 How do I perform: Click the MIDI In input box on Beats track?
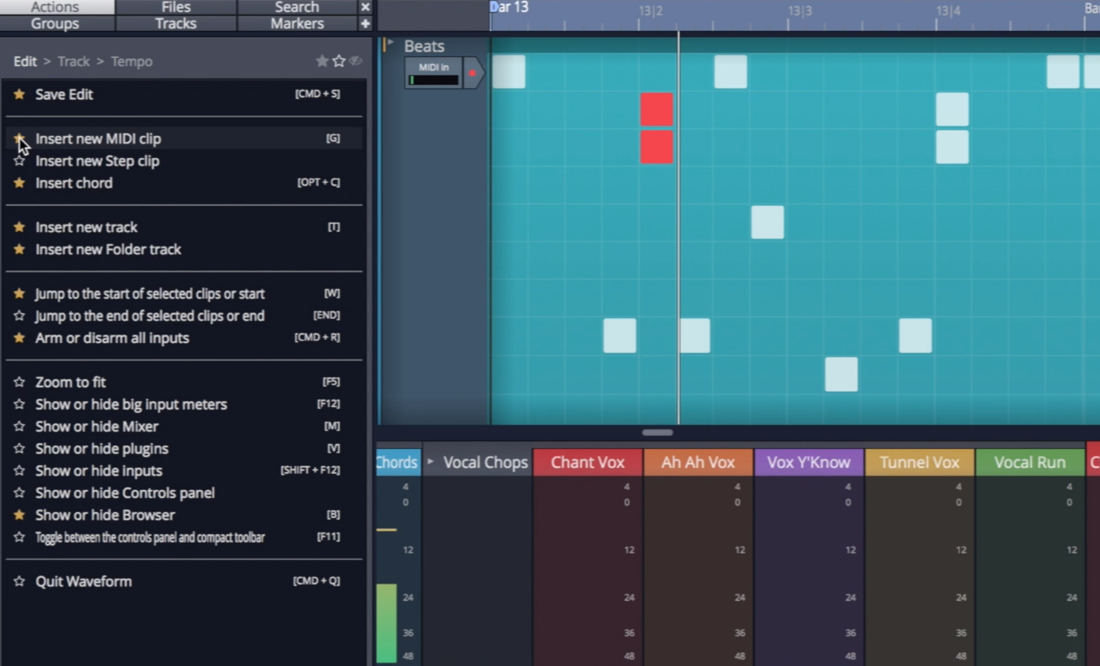pos(434,73)
